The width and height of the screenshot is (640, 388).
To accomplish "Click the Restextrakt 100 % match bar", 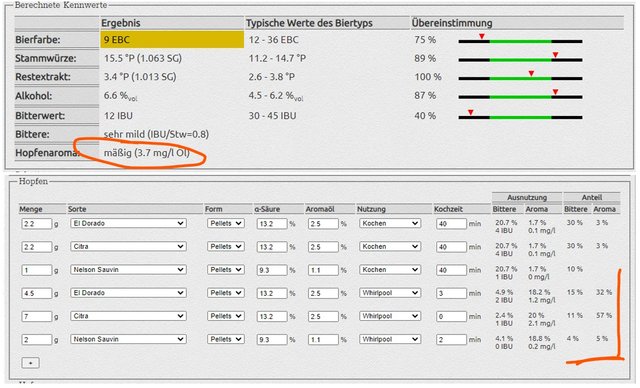I will click(x=520, y=78).
